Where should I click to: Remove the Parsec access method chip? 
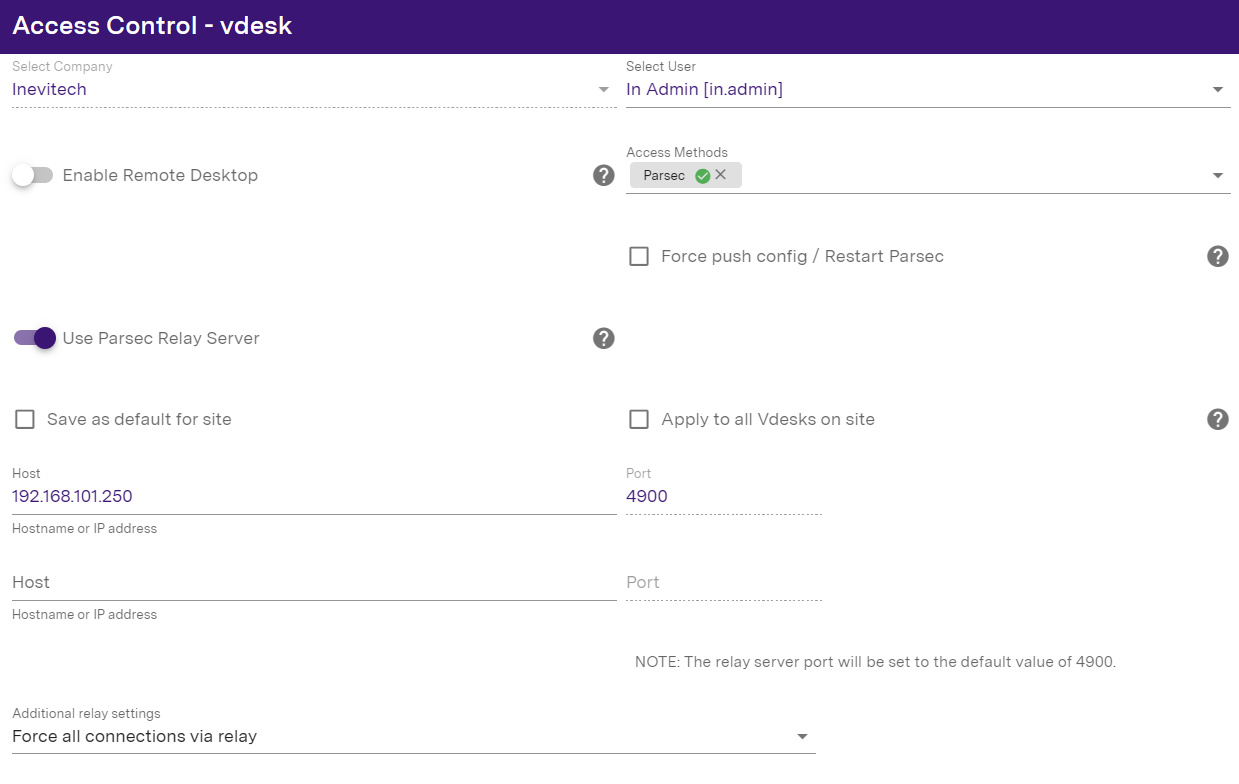[x=721, y=175]
